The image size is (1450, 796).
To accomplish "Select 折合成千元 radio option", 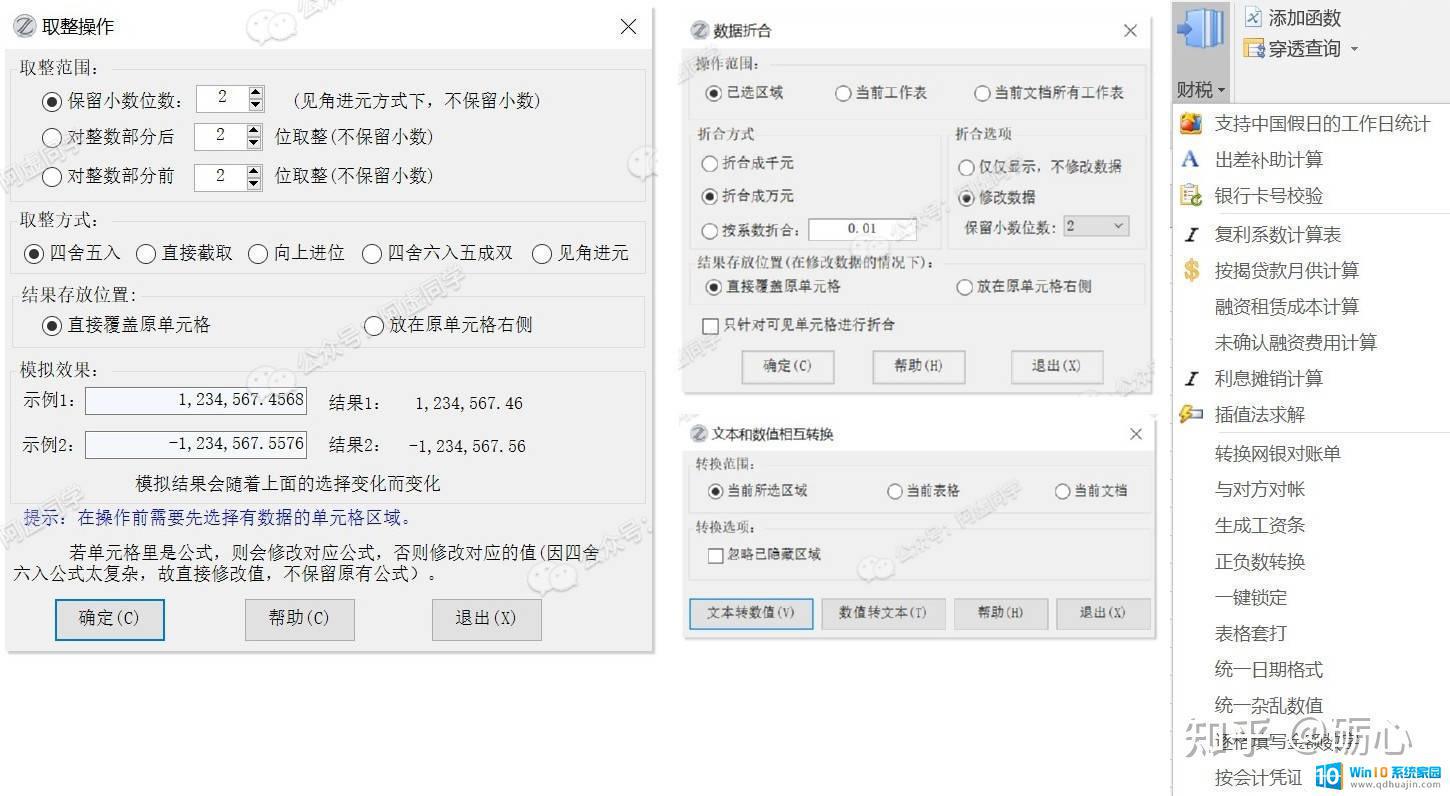I will click(710, 163).
